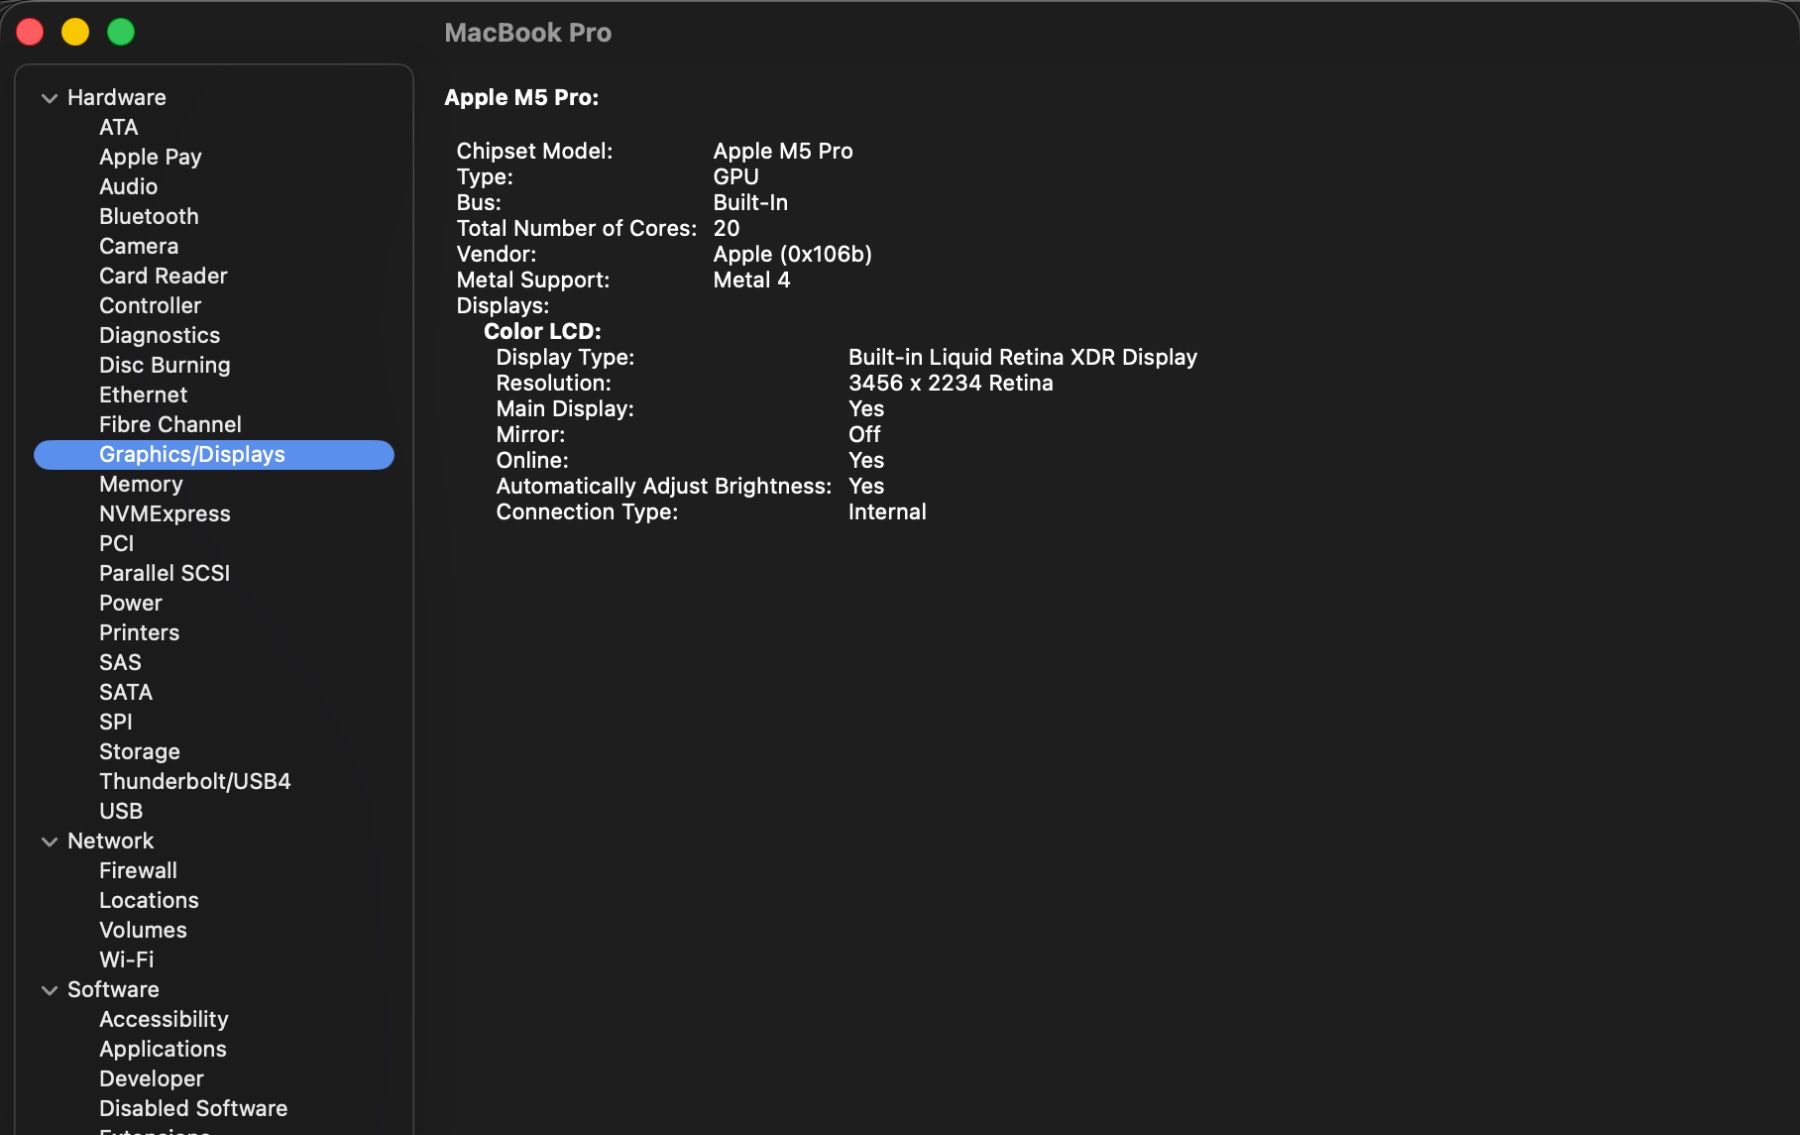The height and width of the screenshot is (1135, 1800).
Task: Click the Software category label
Action: 113,990
